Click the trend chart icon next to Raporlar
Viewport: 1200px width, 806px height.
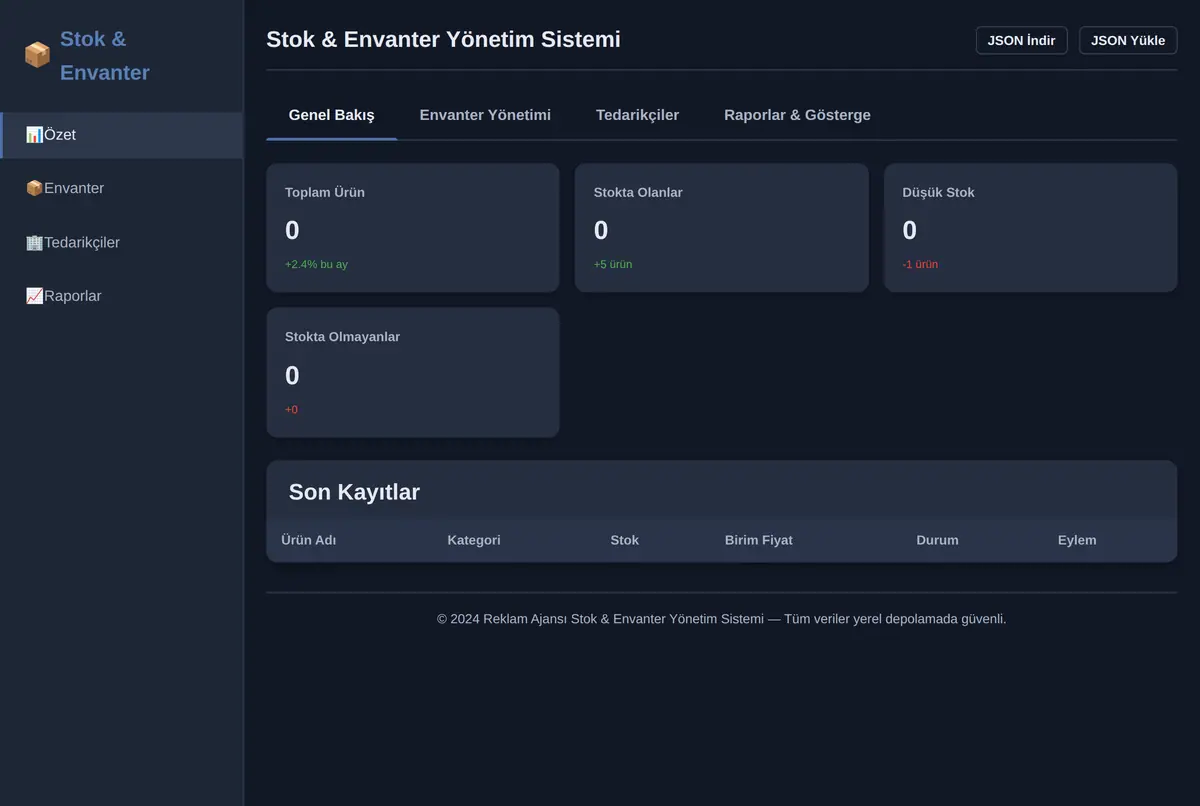(x=34, y=296)
